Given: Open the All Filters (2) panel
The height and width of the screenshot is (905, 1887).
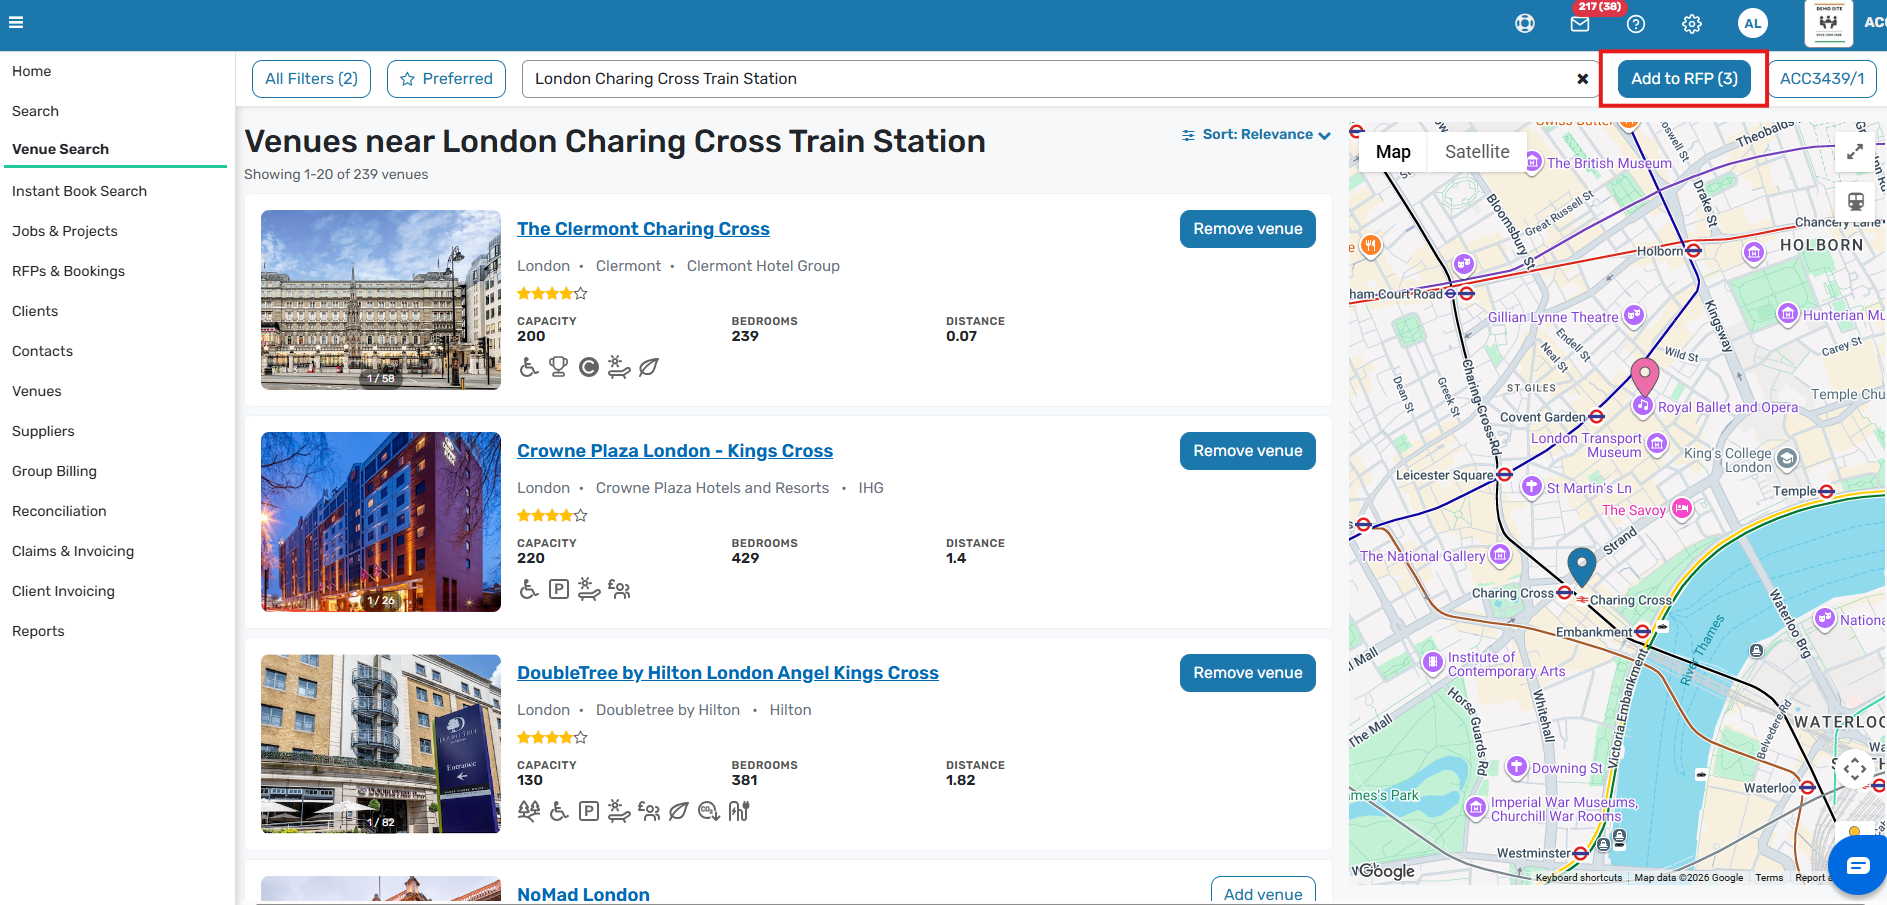Looking at the screenshot, I should click(311, 79).
